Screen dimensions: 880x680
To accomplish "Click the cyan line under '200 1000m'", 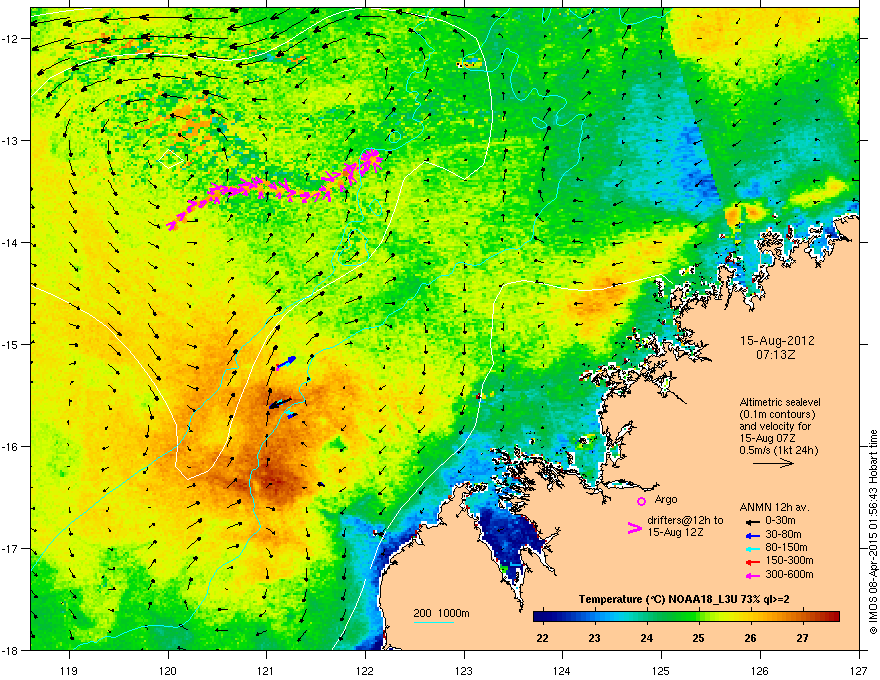I will (x=434, y=622).
